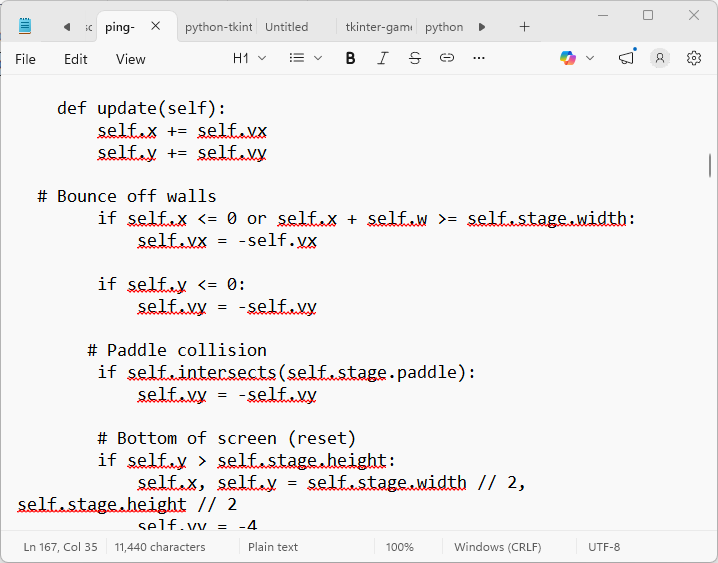Click 'self.vx = -self.vx' line
The width and height of the screenshot is (718, 563).
[x=227, y=240]
